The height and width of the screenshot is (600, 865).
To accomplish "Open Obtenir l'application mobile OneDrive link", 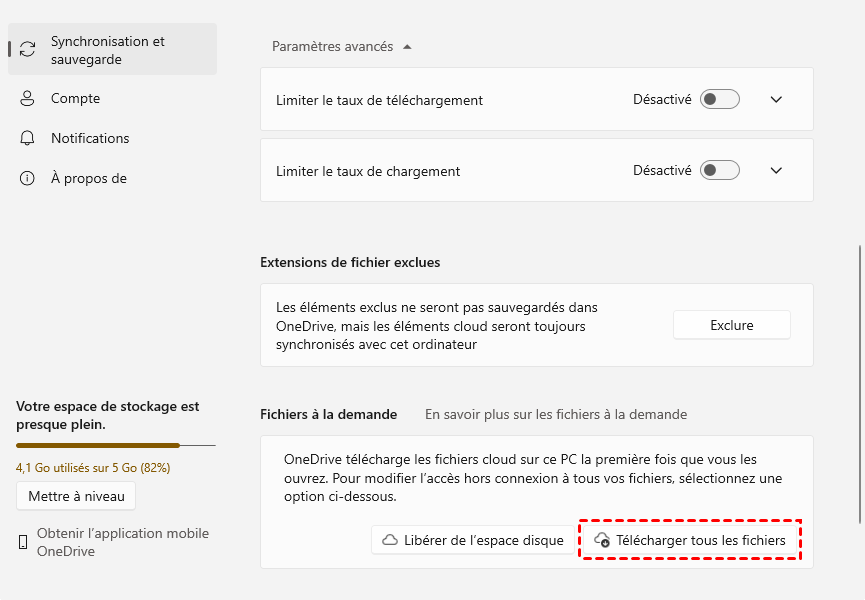I will tap(123, 542).
